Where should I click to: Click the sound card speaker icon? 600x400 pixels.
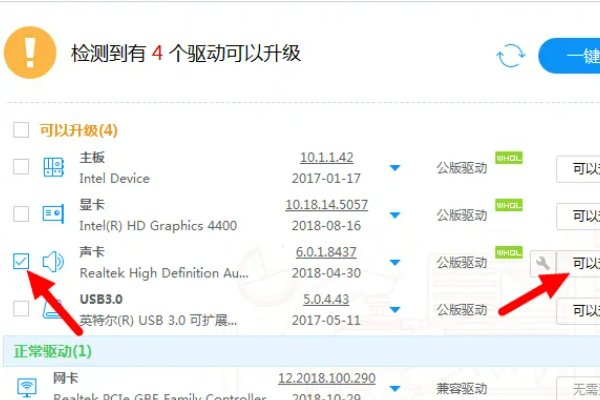[x=53, y=262]
